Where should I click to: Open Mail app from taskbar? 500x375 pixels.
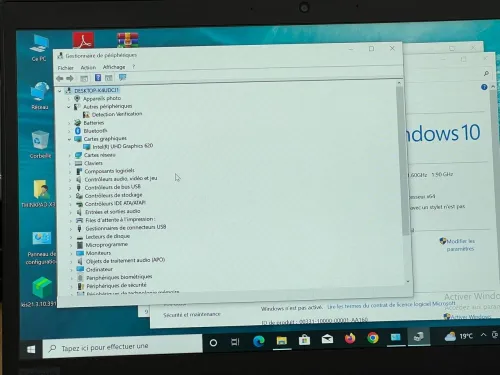(327, 339)
